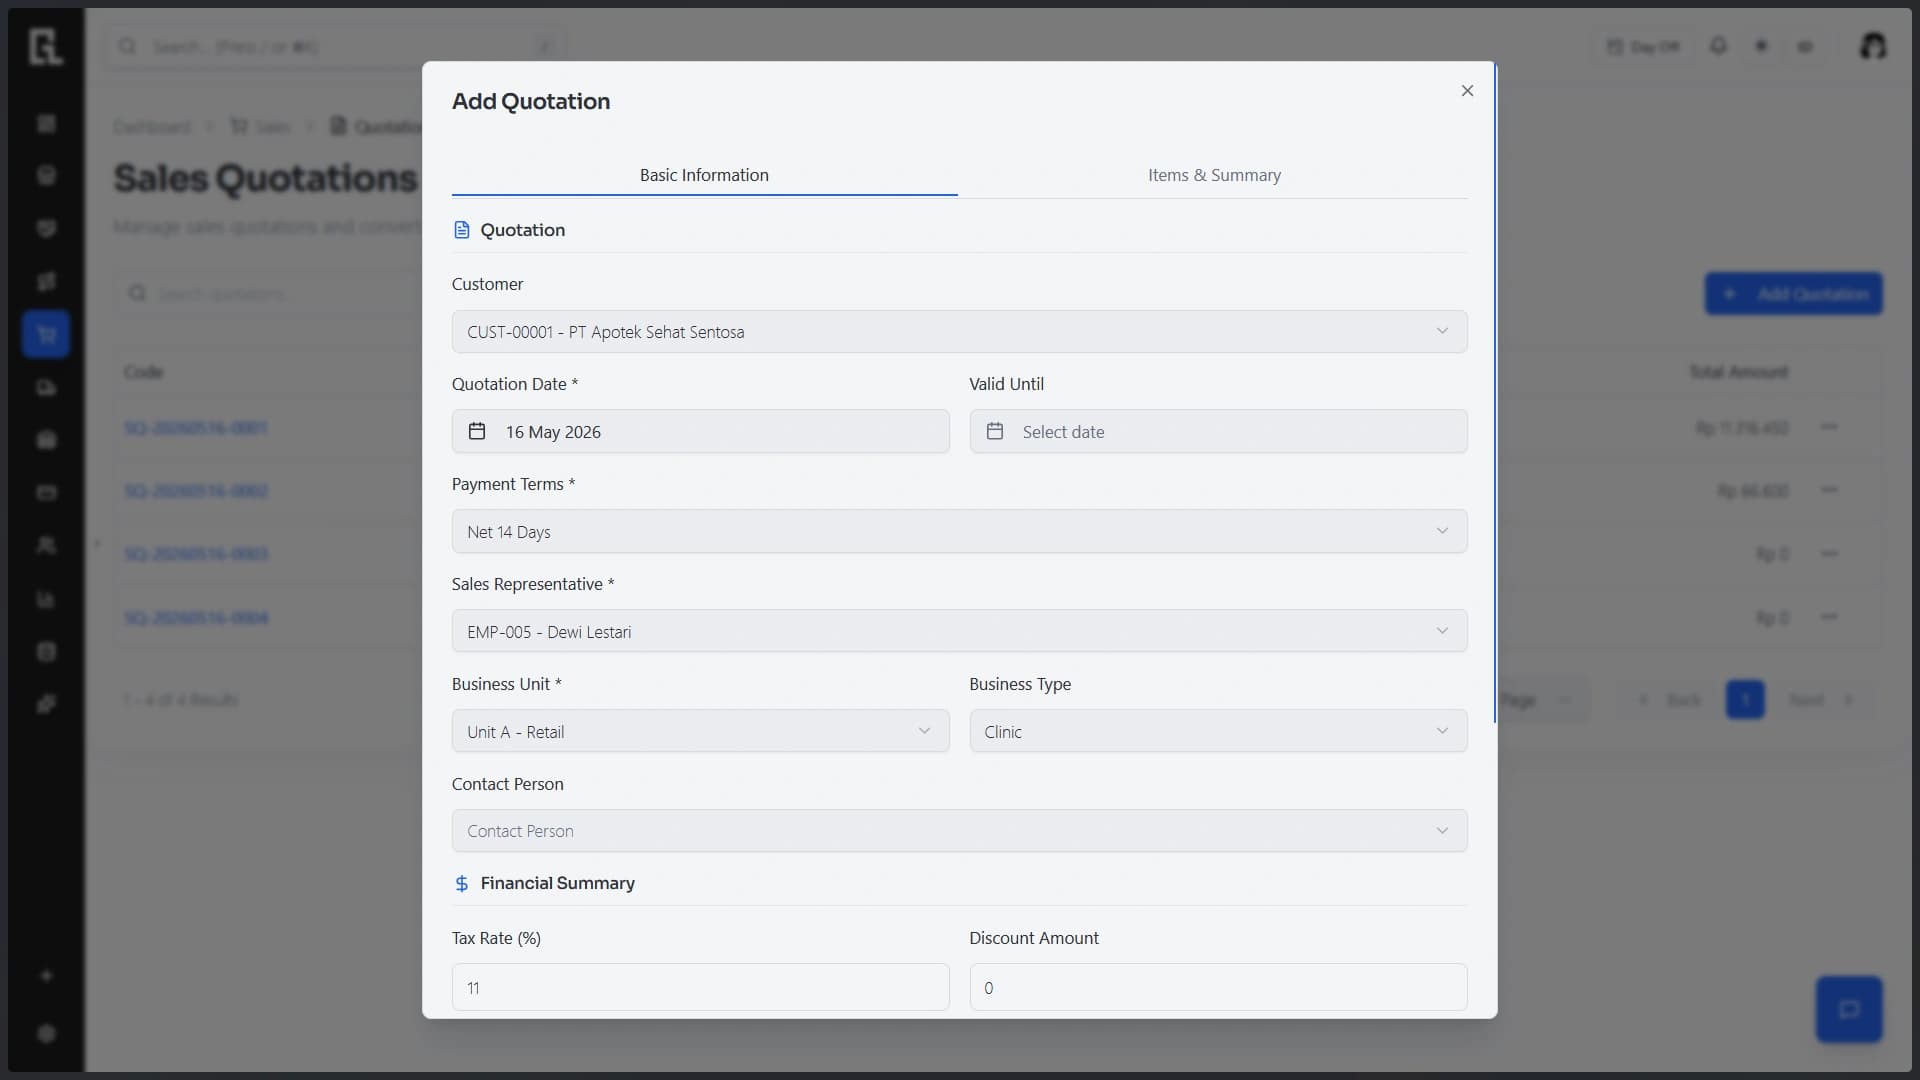Click the notifications bell icon

(x=1718, y=46)
